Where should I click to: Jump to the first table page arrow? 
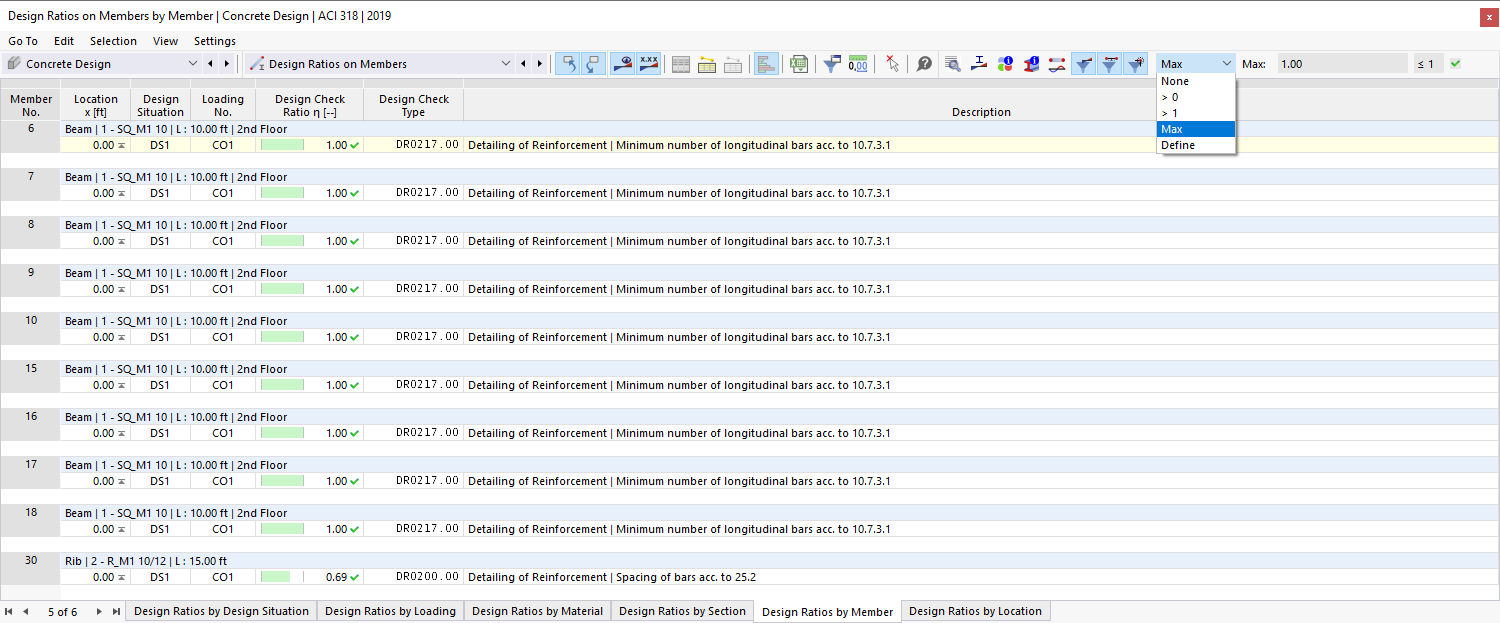[x=9, y=611]
